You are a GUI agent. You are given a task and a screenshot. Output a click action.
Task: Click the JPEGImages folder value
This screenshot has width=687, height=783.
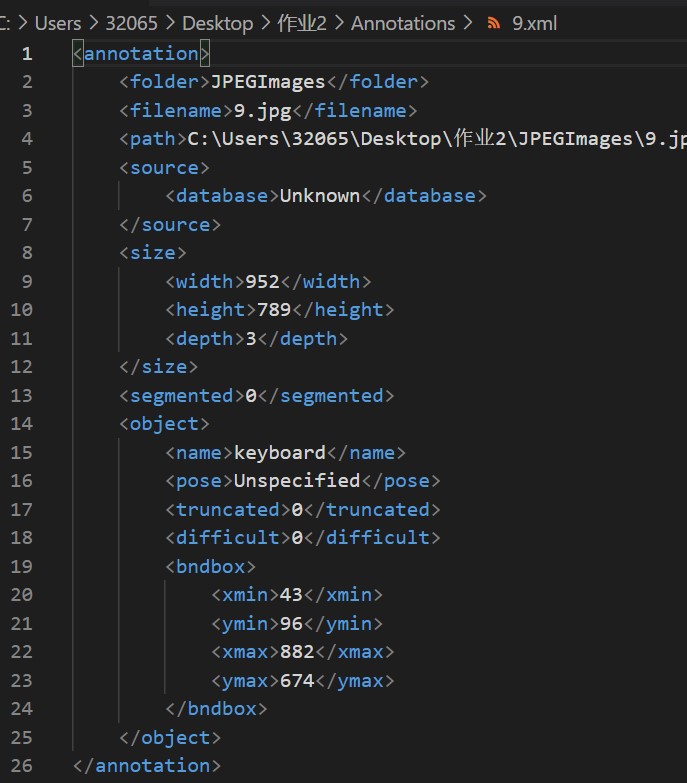point(268,82)
